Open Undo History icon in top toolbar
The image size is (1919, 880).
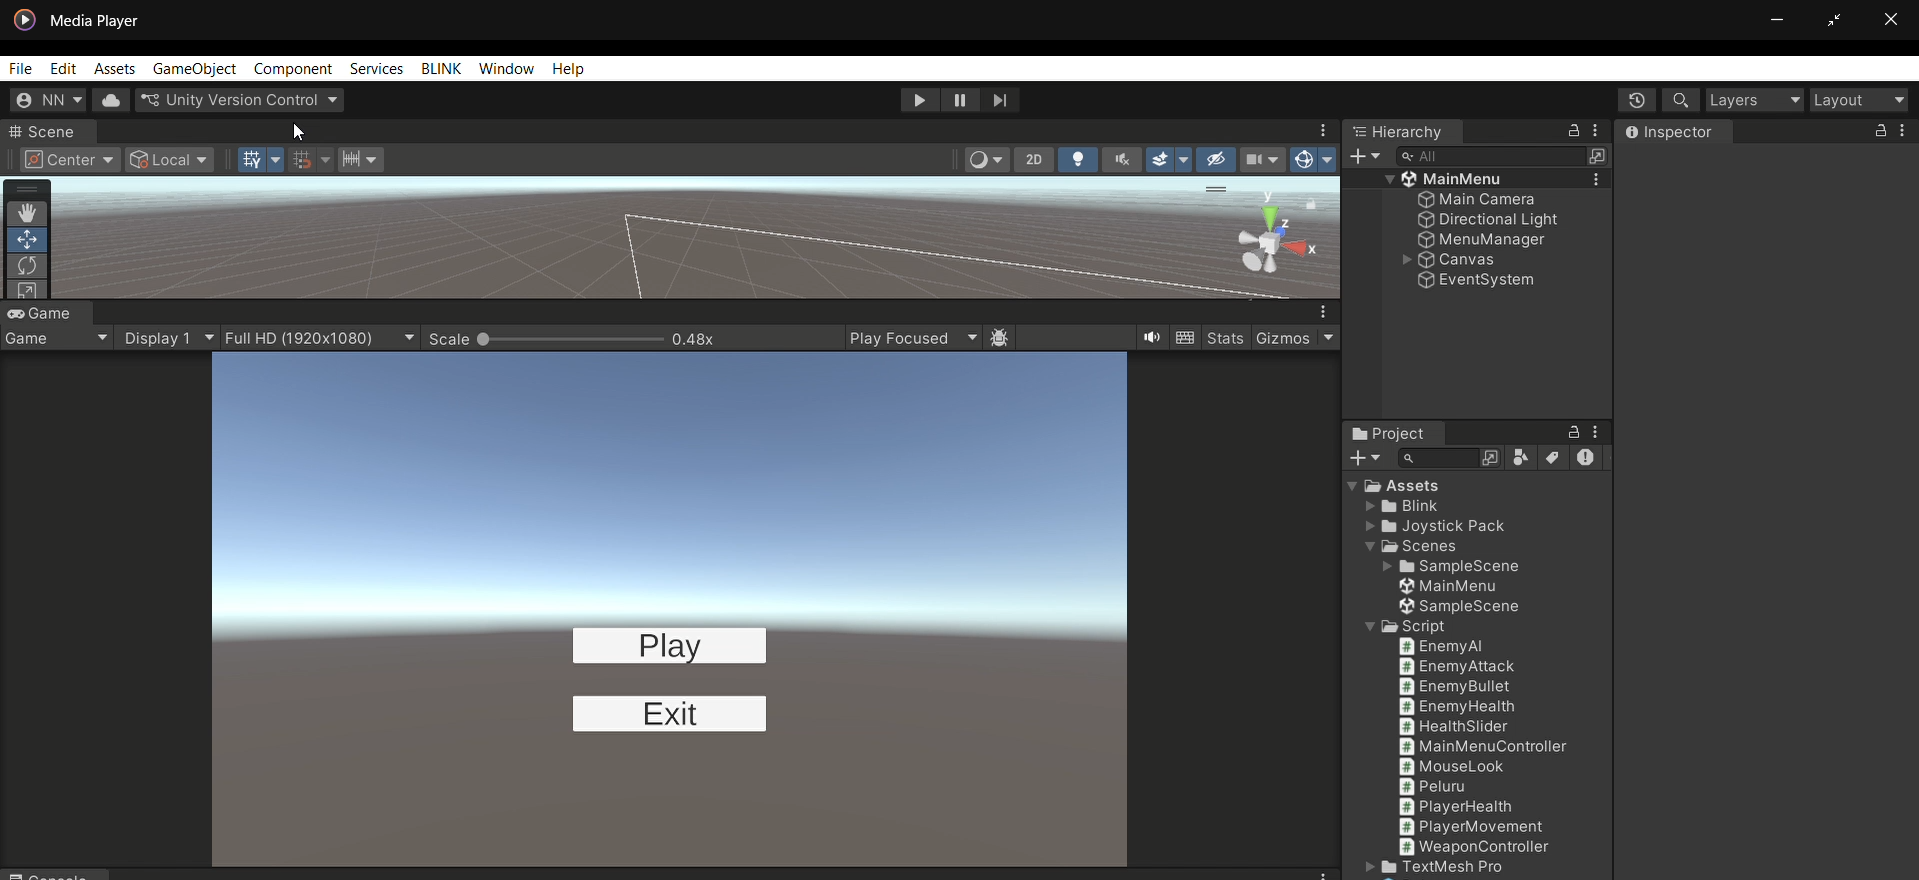pos(1636,100)
